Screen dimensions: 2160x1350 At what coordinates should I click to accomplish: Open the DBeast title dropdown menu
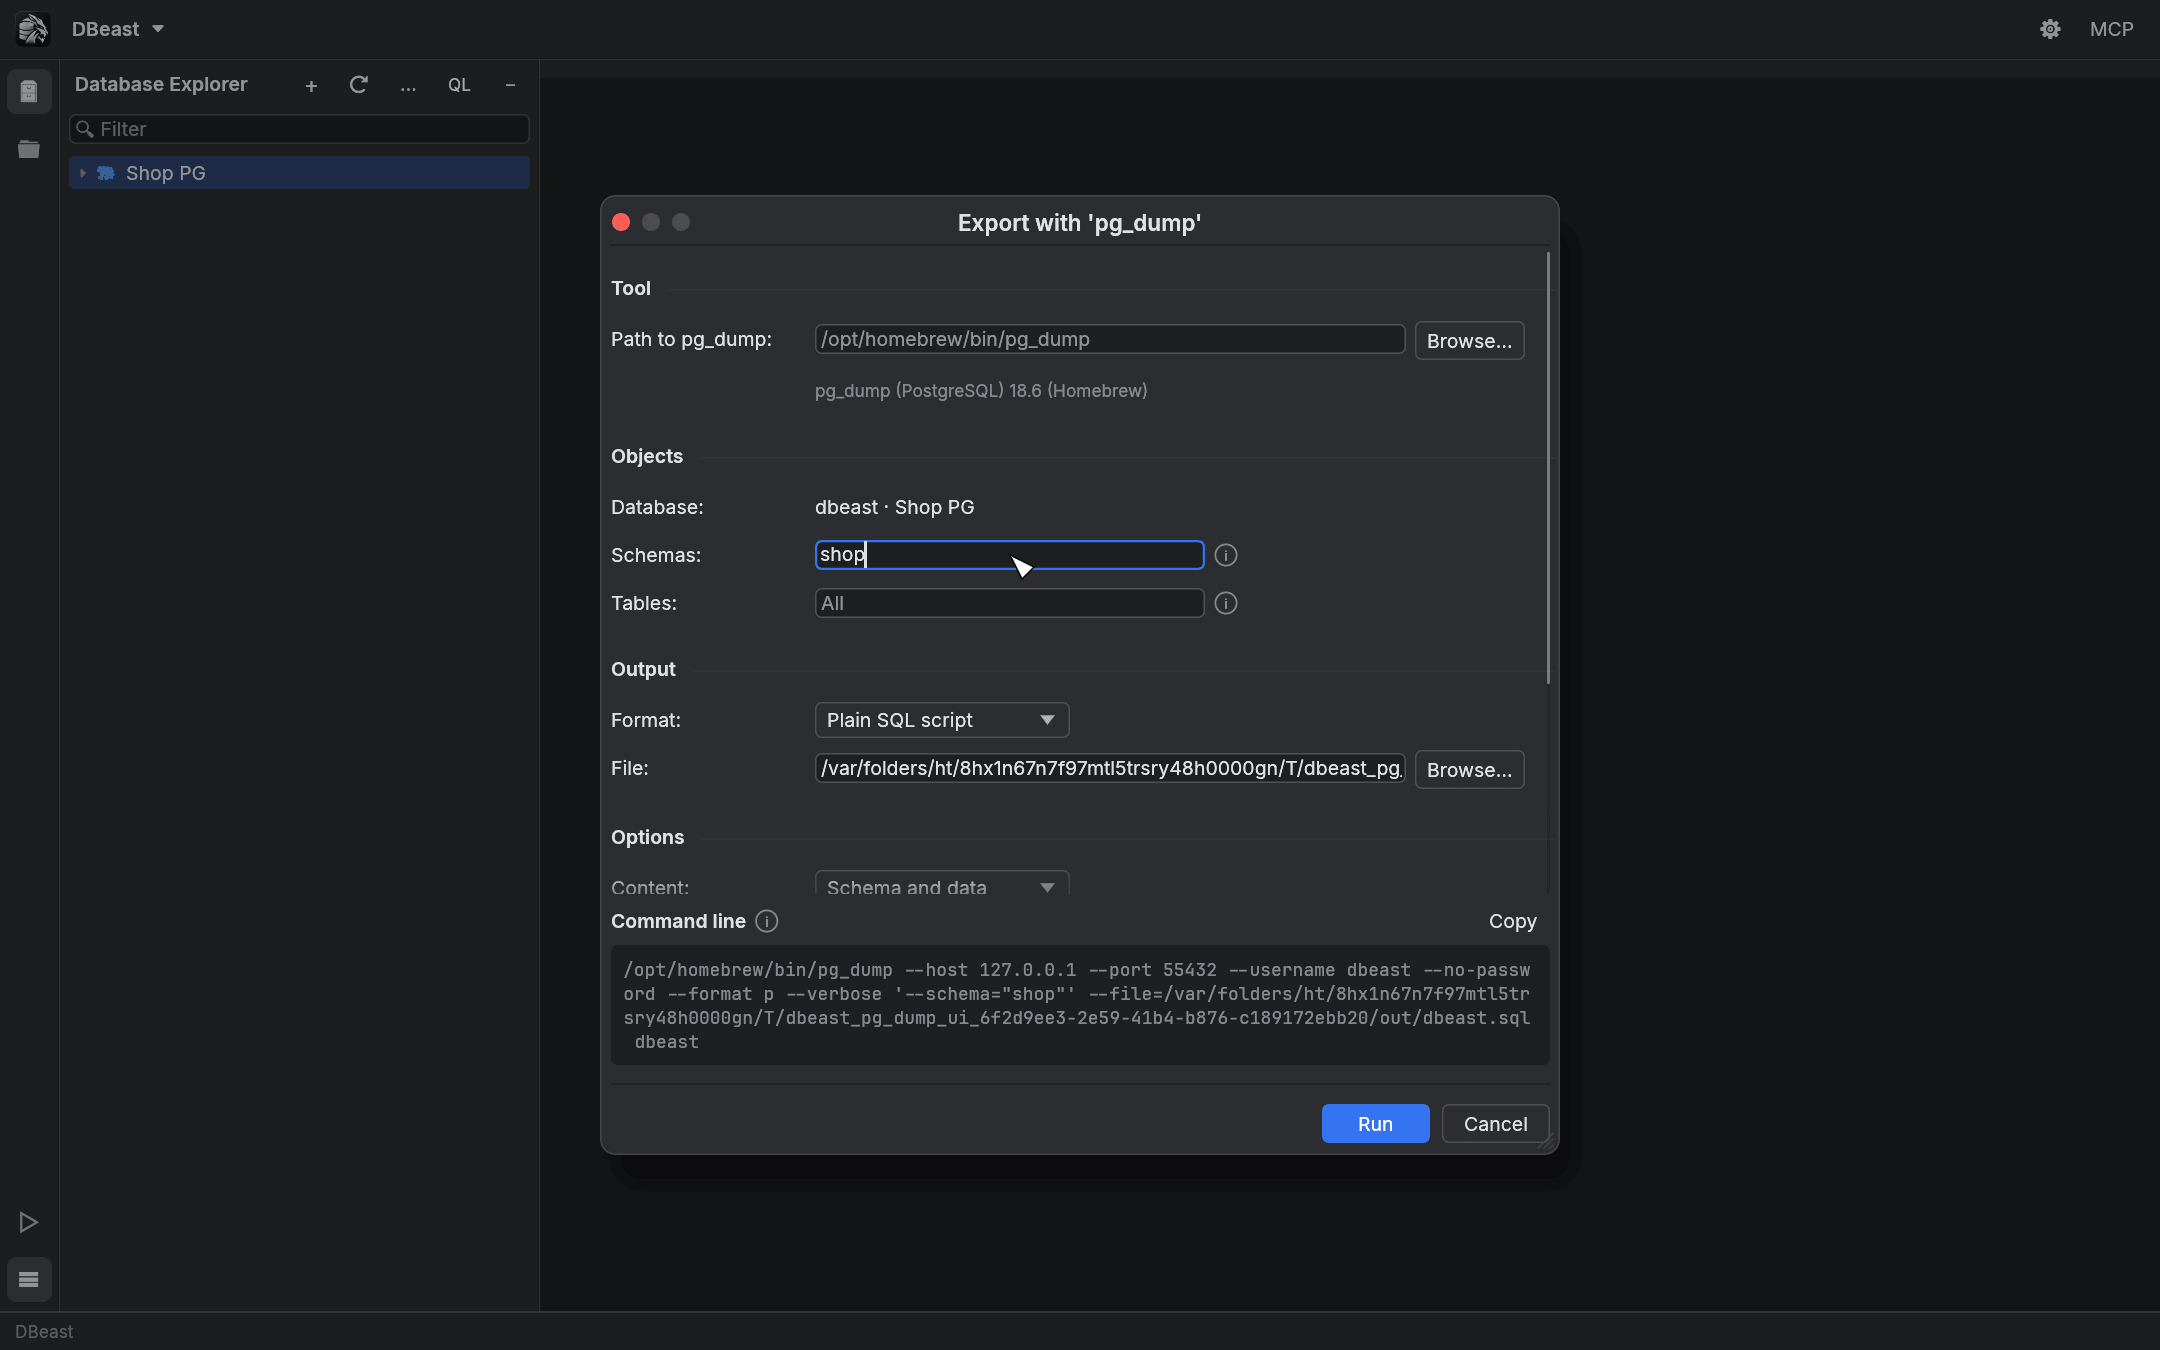(118, 29)
